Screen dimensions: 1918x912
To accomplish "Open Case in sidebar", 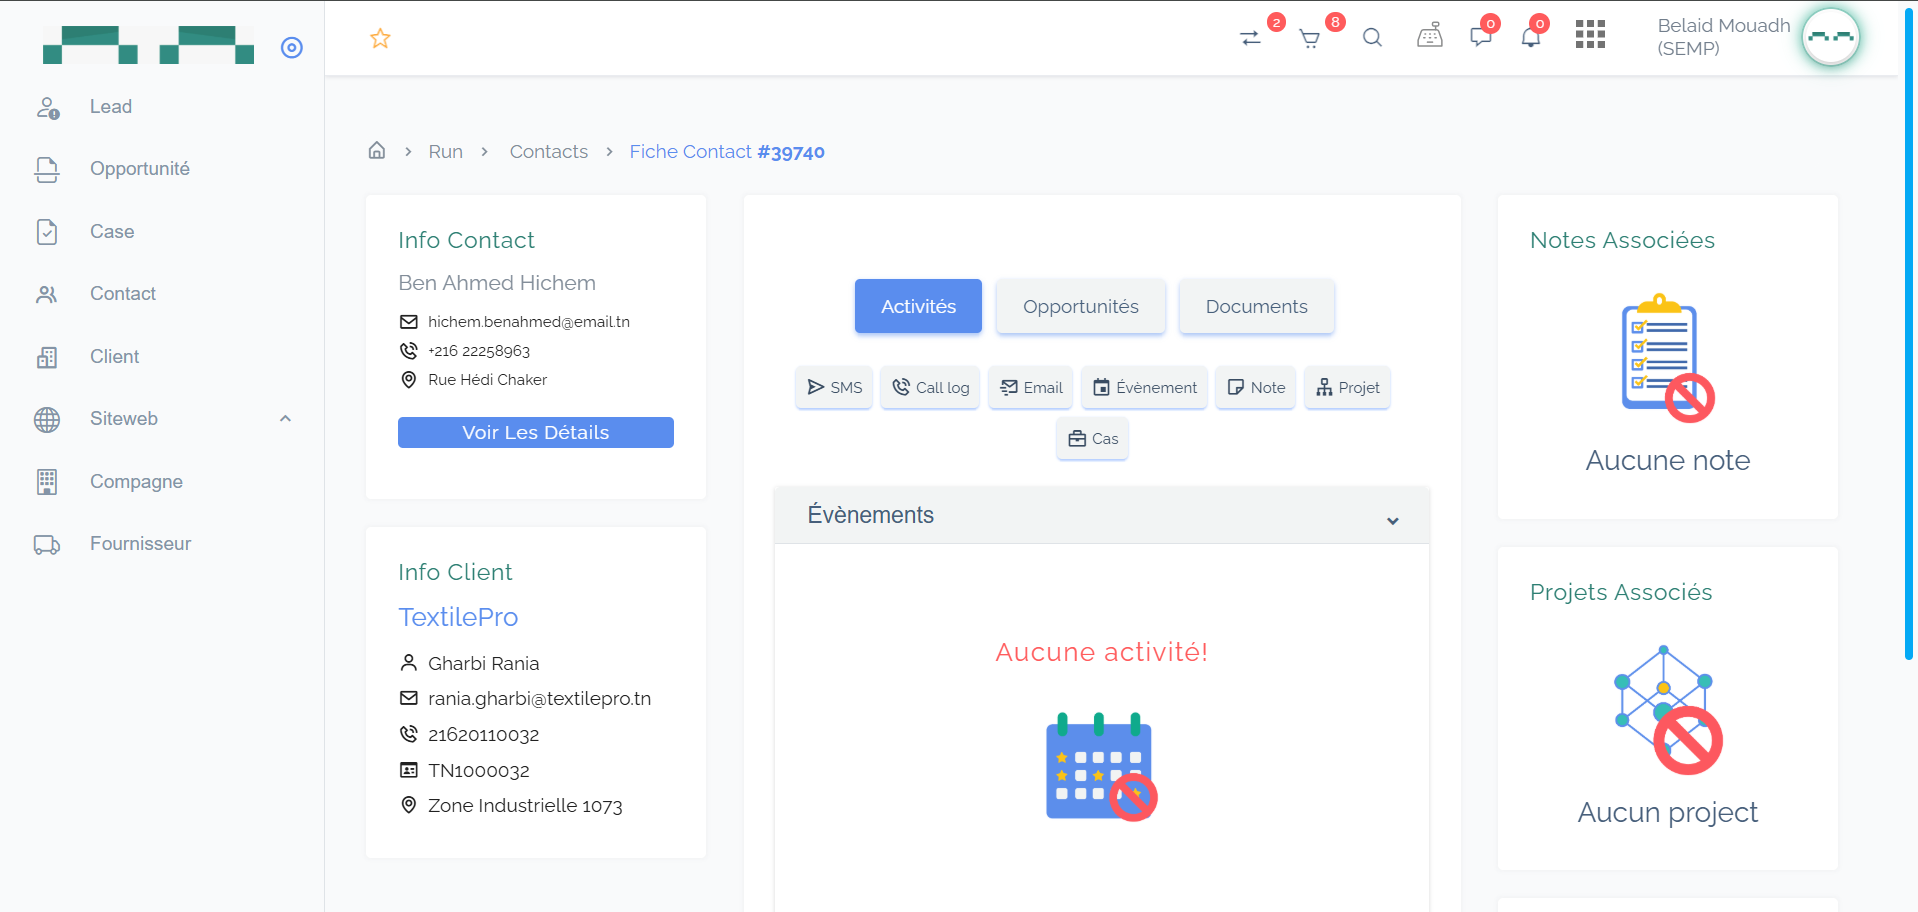I will [x=112, y=232].
